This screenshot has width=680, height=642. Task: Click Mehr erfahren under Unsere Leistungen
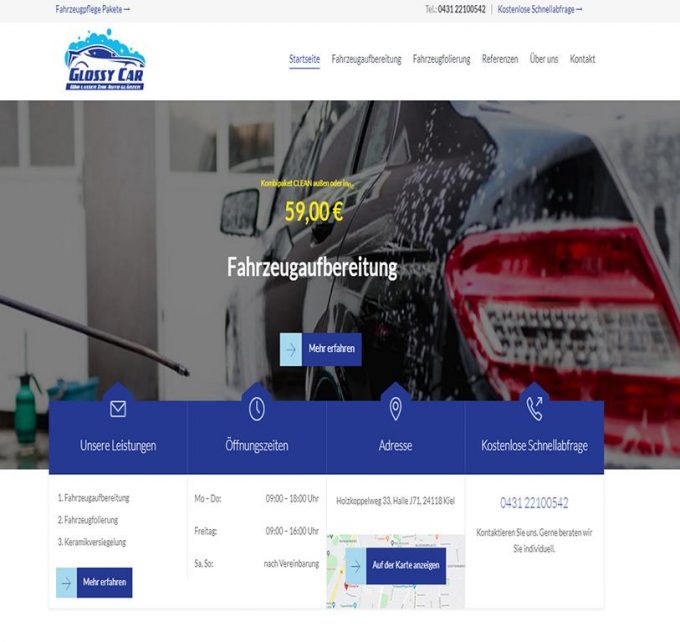pyautogui.click(x=94, y=583)
